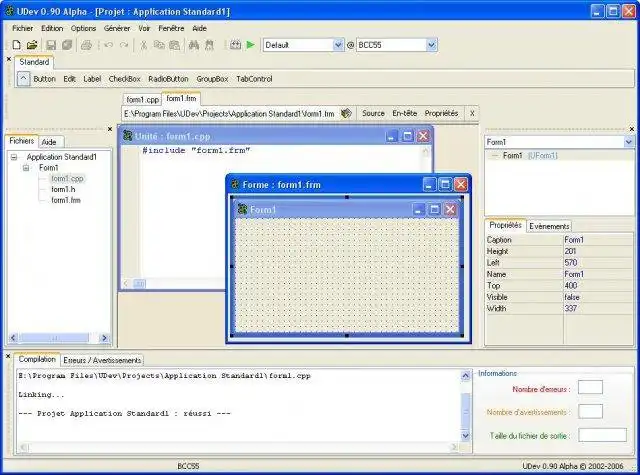Choose the Button component

44,79
